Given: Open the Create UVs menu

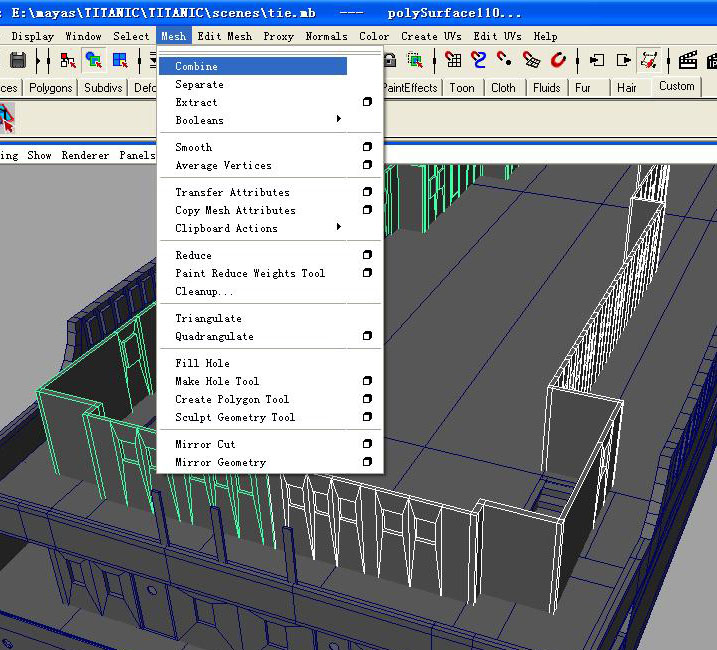Looking at the screenshot, I should click(431, 36).
